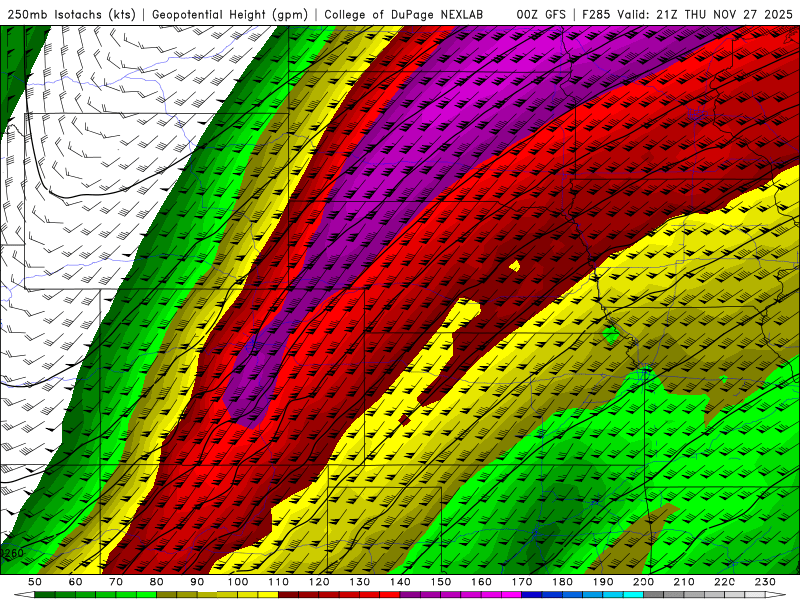The height and width of the screenshot is (600, 800).
Task: Click the "00Z GFS" model run label
Action: click(x=541, y=15)
